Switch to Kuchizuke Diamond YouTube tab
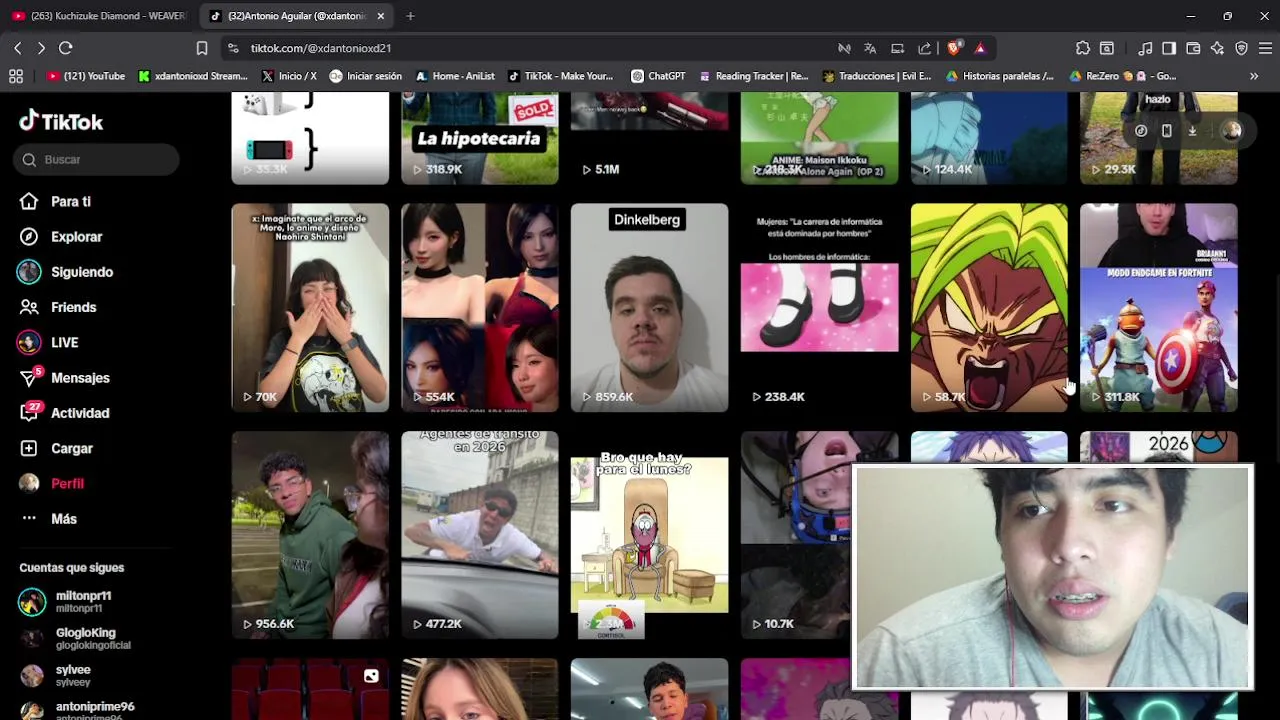This screenshot has height=720, width=1280. click(98, 16)
